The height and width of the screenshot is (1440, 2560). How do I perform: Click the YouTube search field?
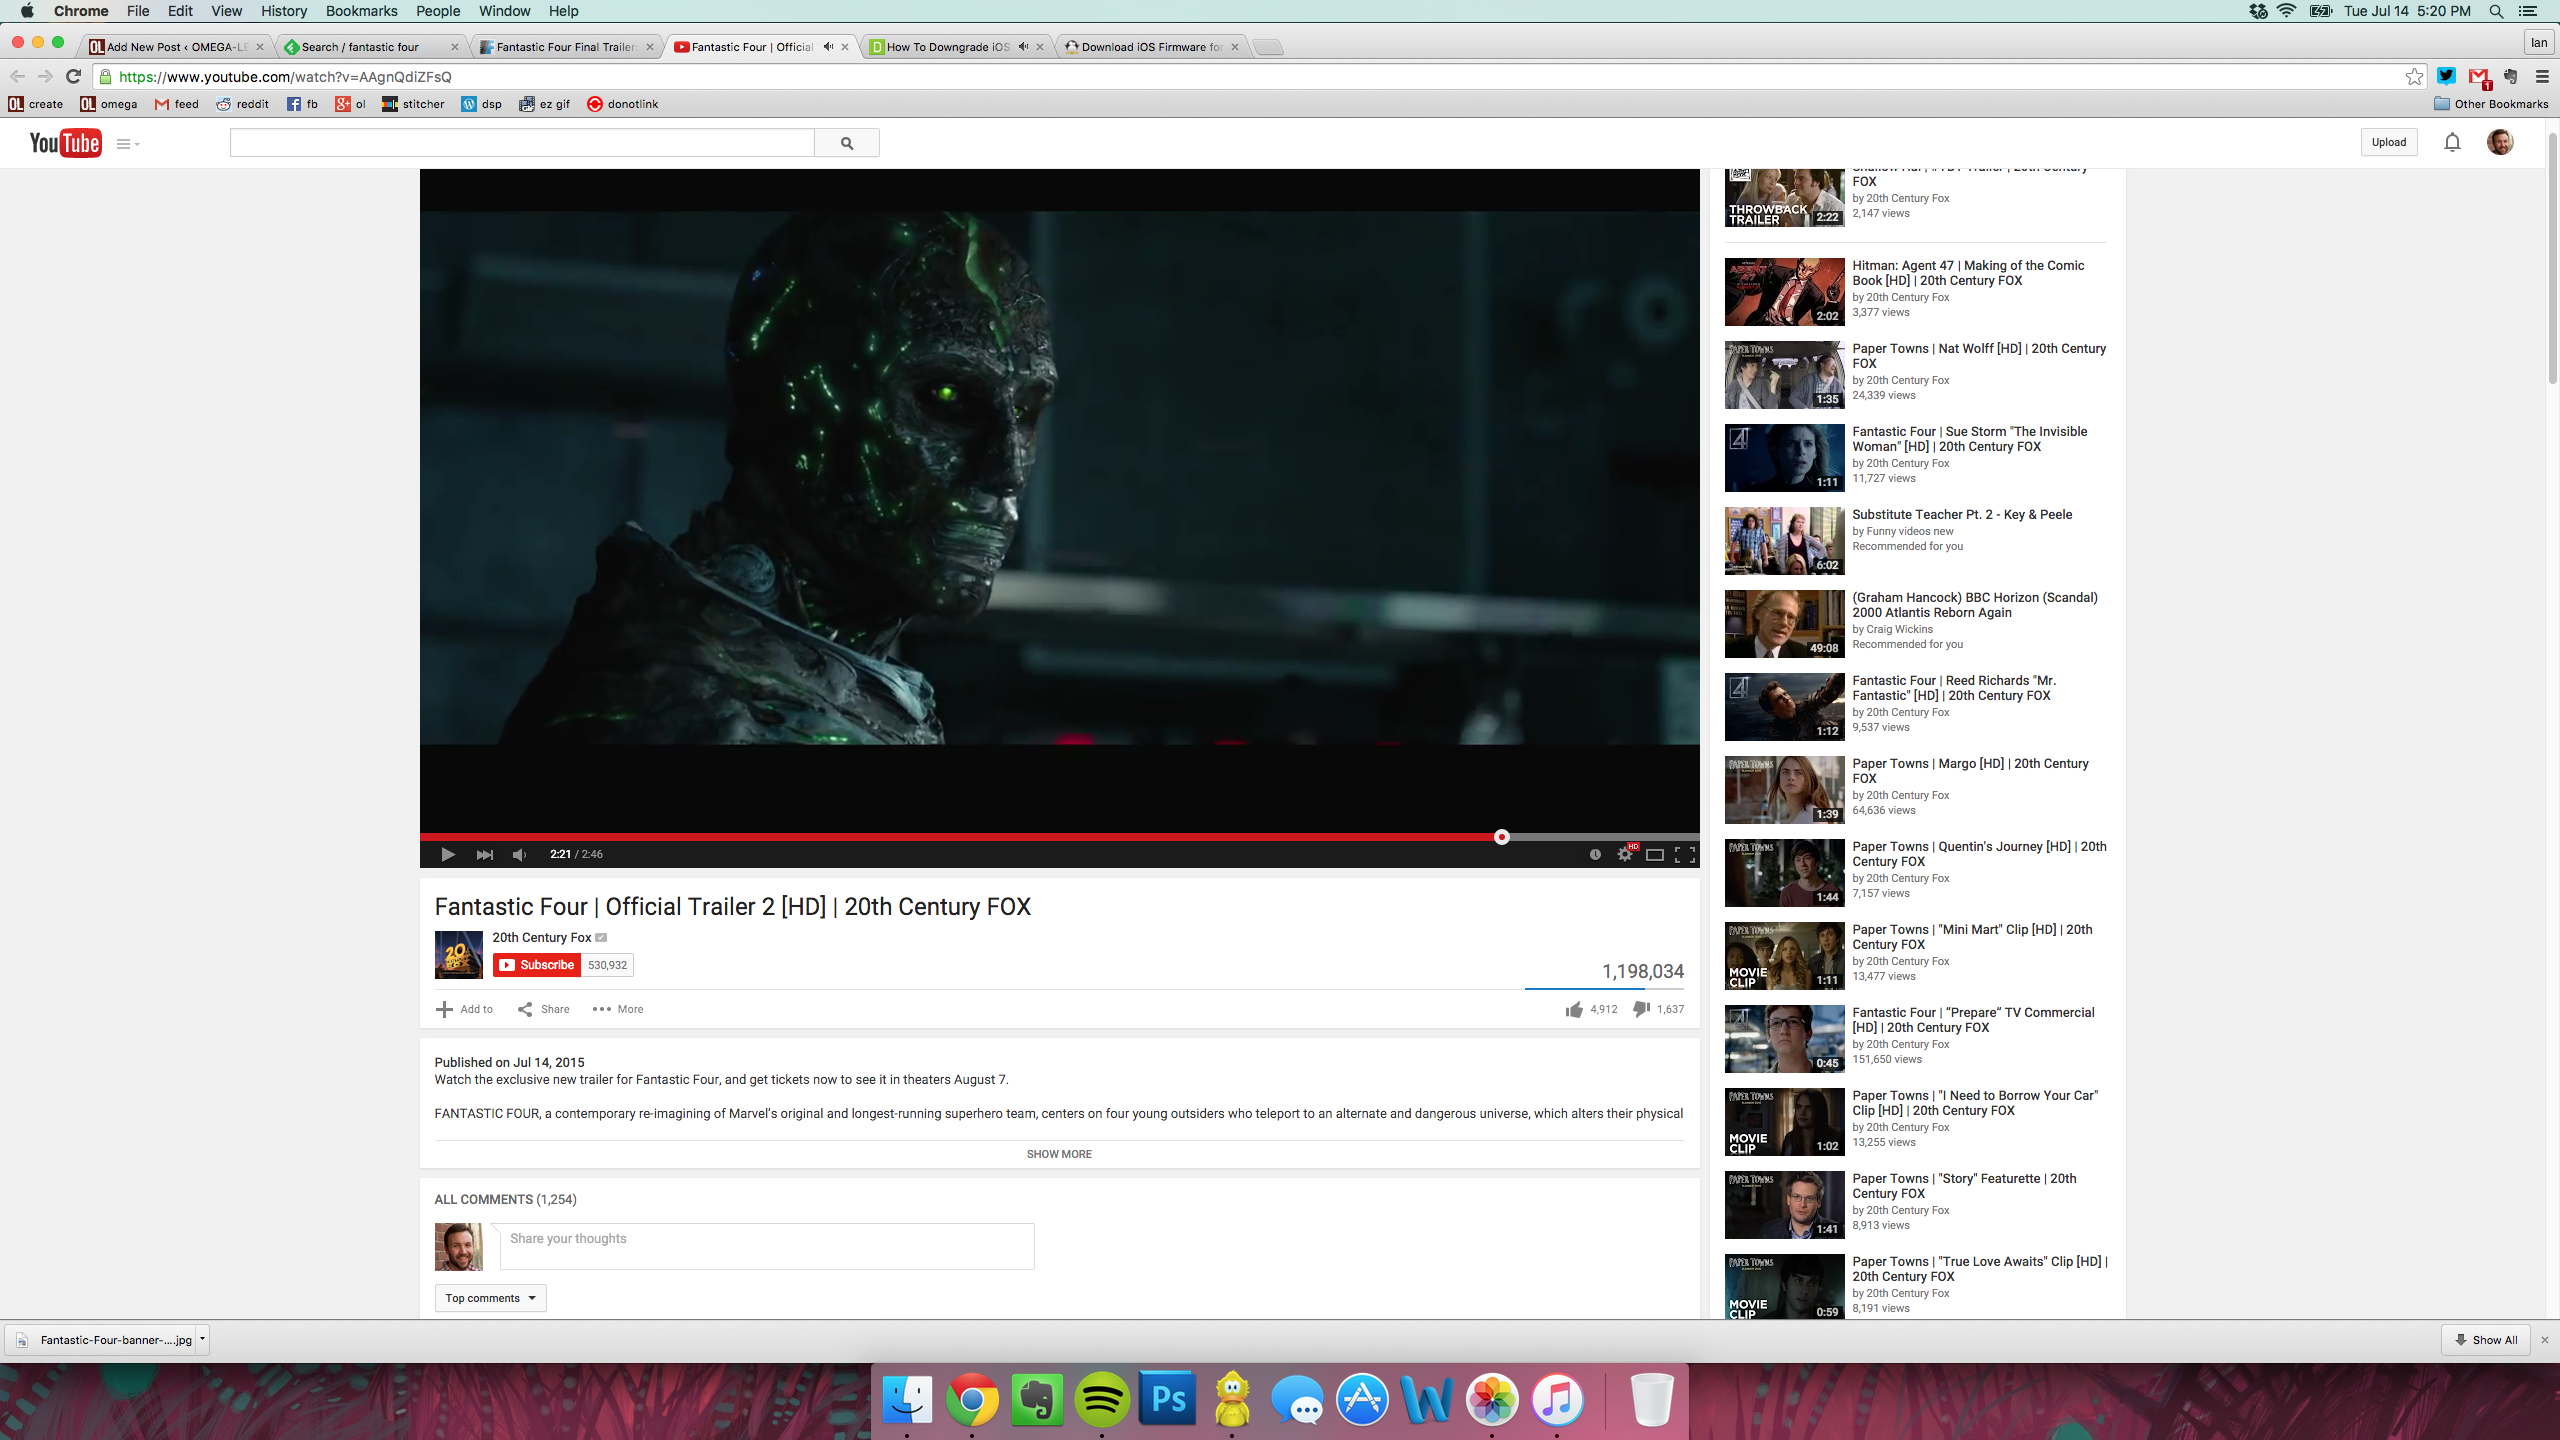point(522,143)
